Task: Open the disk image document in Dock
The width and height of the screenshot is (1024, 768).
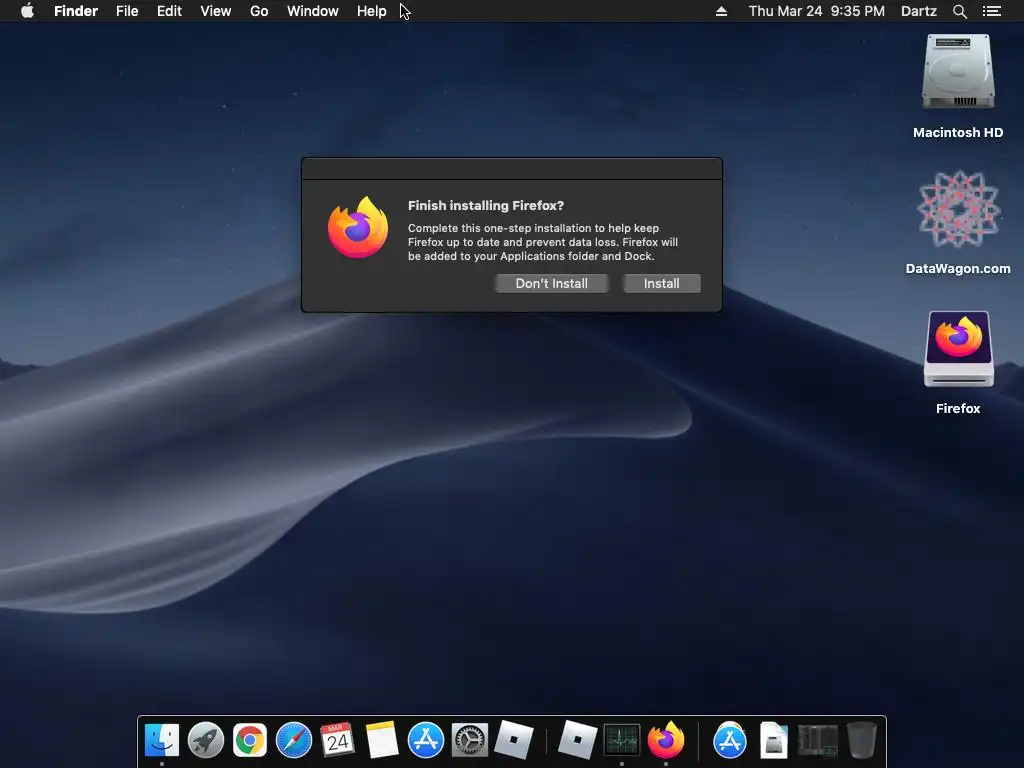Action: coord(774,740)
